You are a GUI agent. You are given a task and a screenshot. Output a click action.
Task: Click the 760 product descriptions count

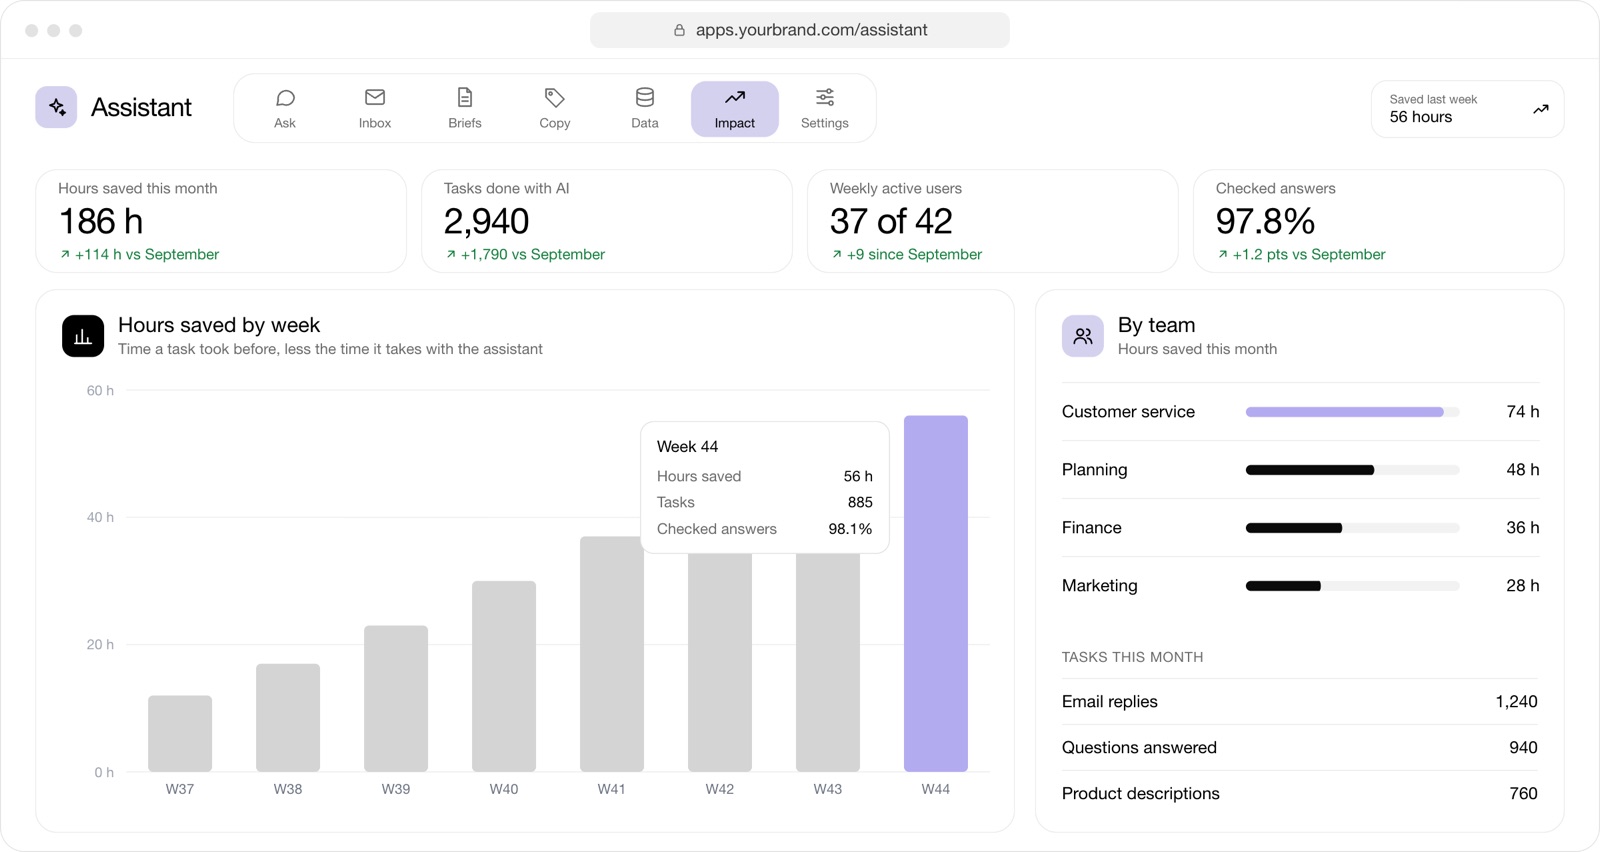click(1523, 794)
